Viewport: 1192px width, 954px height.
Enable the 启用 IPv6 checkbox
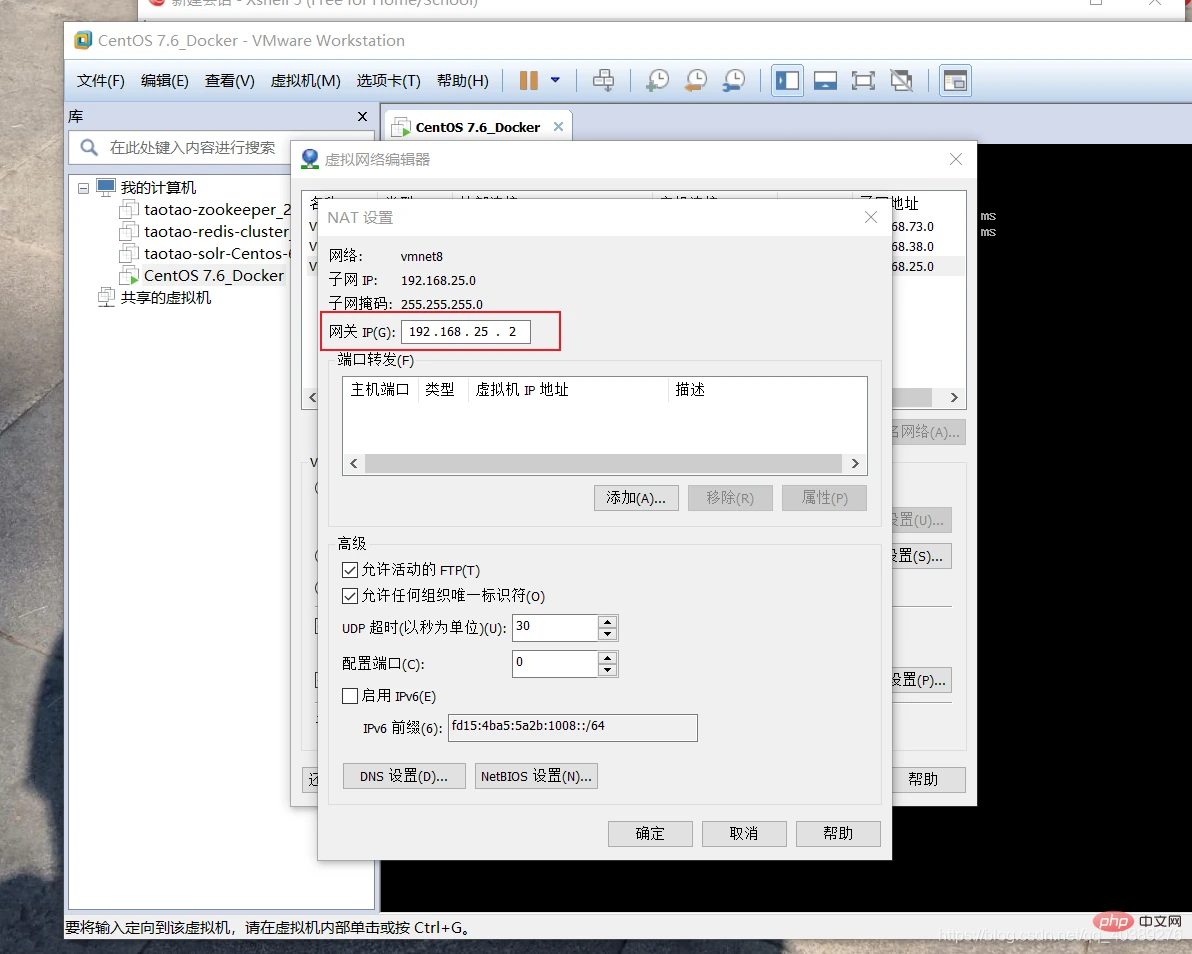click(x=350, y=696)
